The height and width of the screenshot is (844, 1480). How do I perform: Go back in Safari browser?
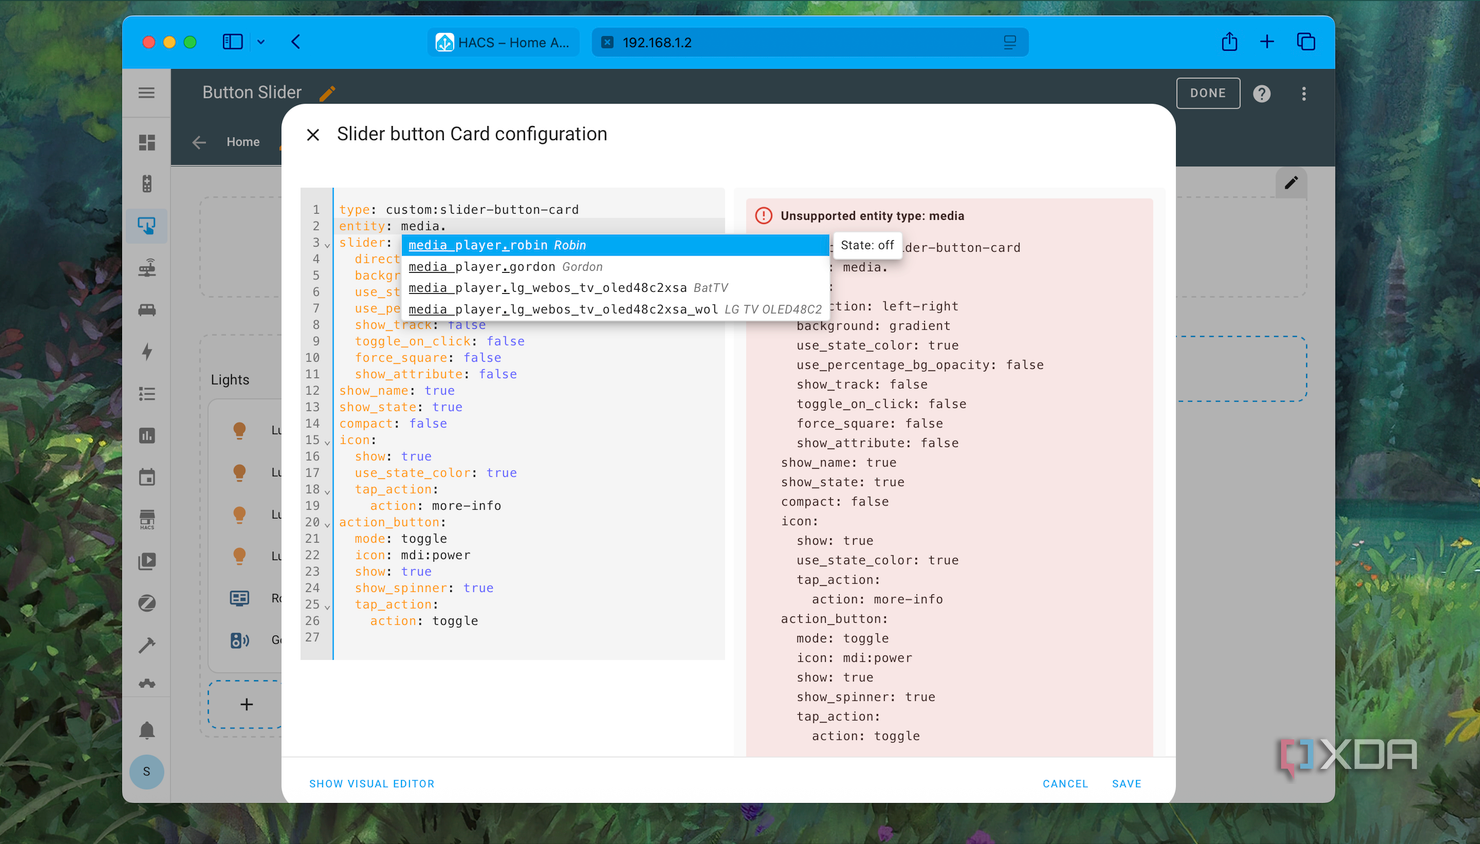pyautogui.click(x=296, y=42)
